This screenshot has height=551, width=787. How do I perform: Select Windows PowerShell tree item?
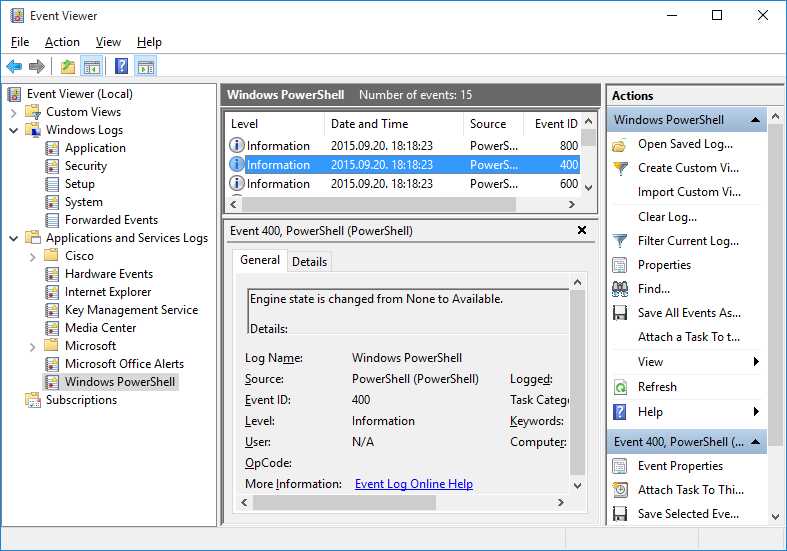[120, 382]
